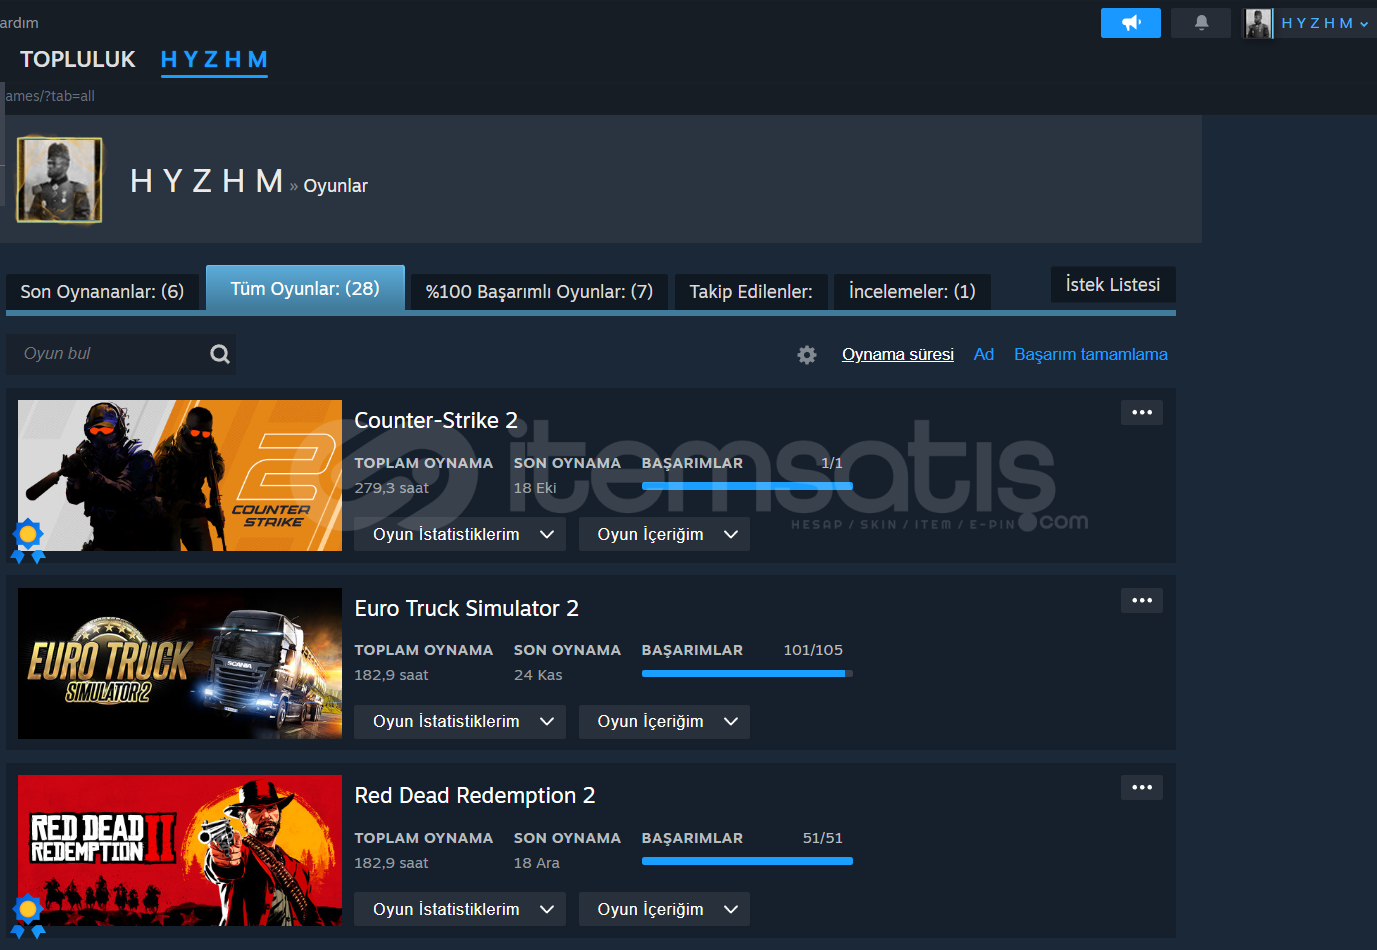Sort games by Ad
The image size is (1377, 950).
point(984,355)
